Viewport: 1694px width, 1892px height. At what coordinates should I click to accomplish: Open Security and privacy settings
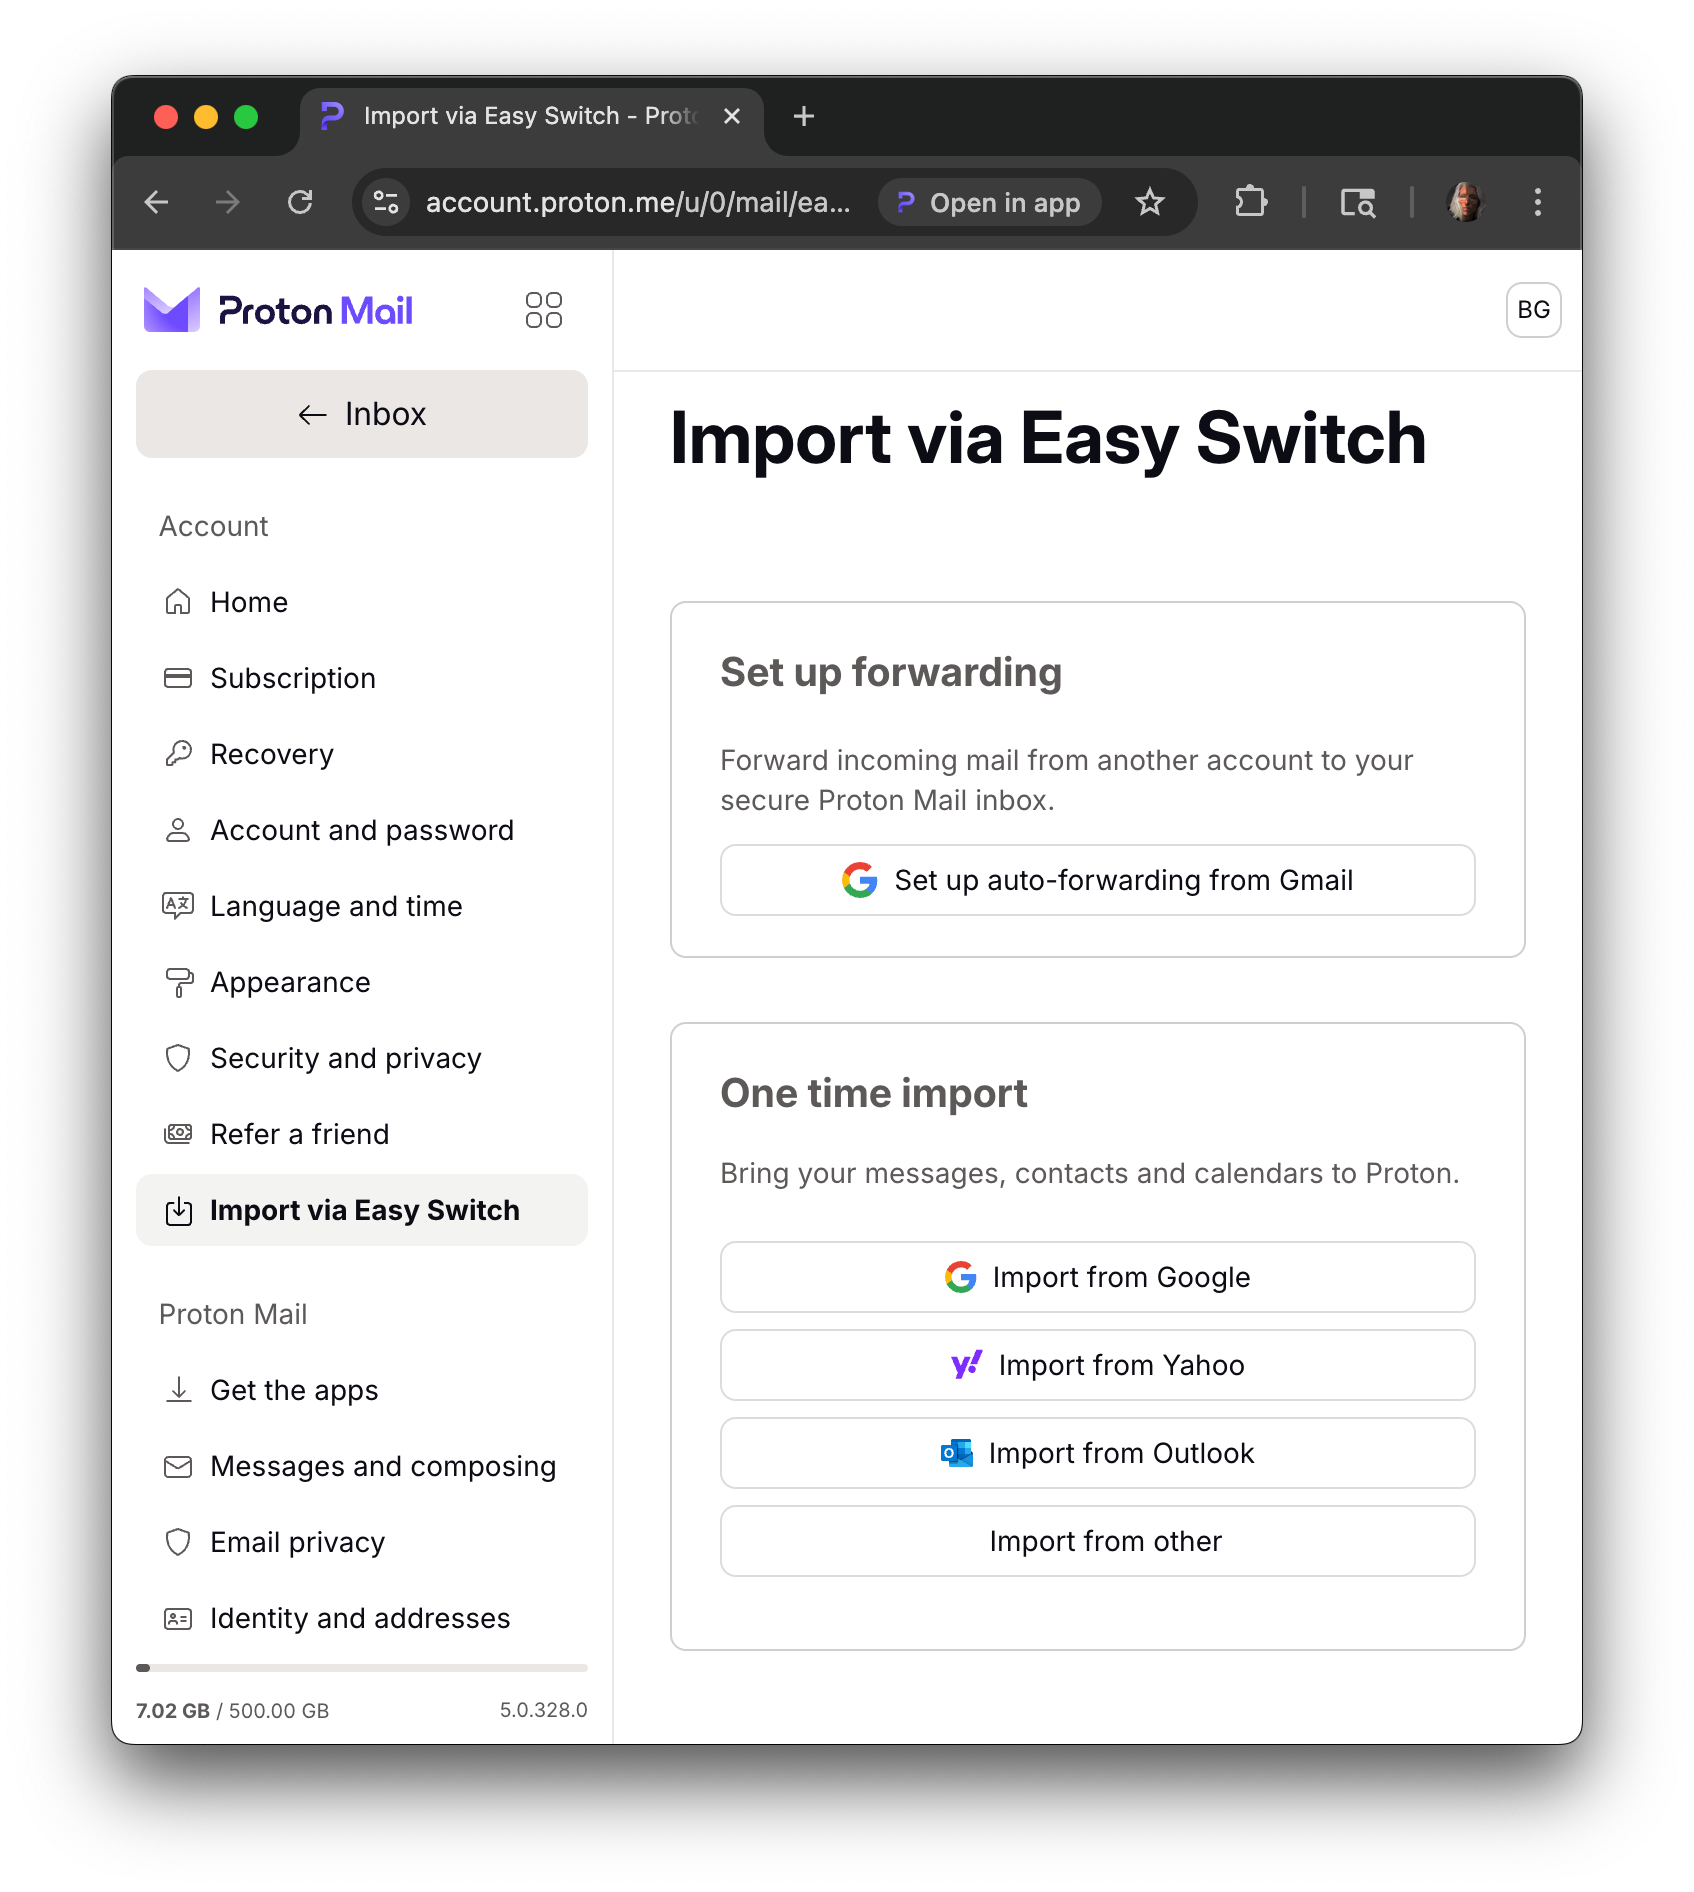(362, 1058)
